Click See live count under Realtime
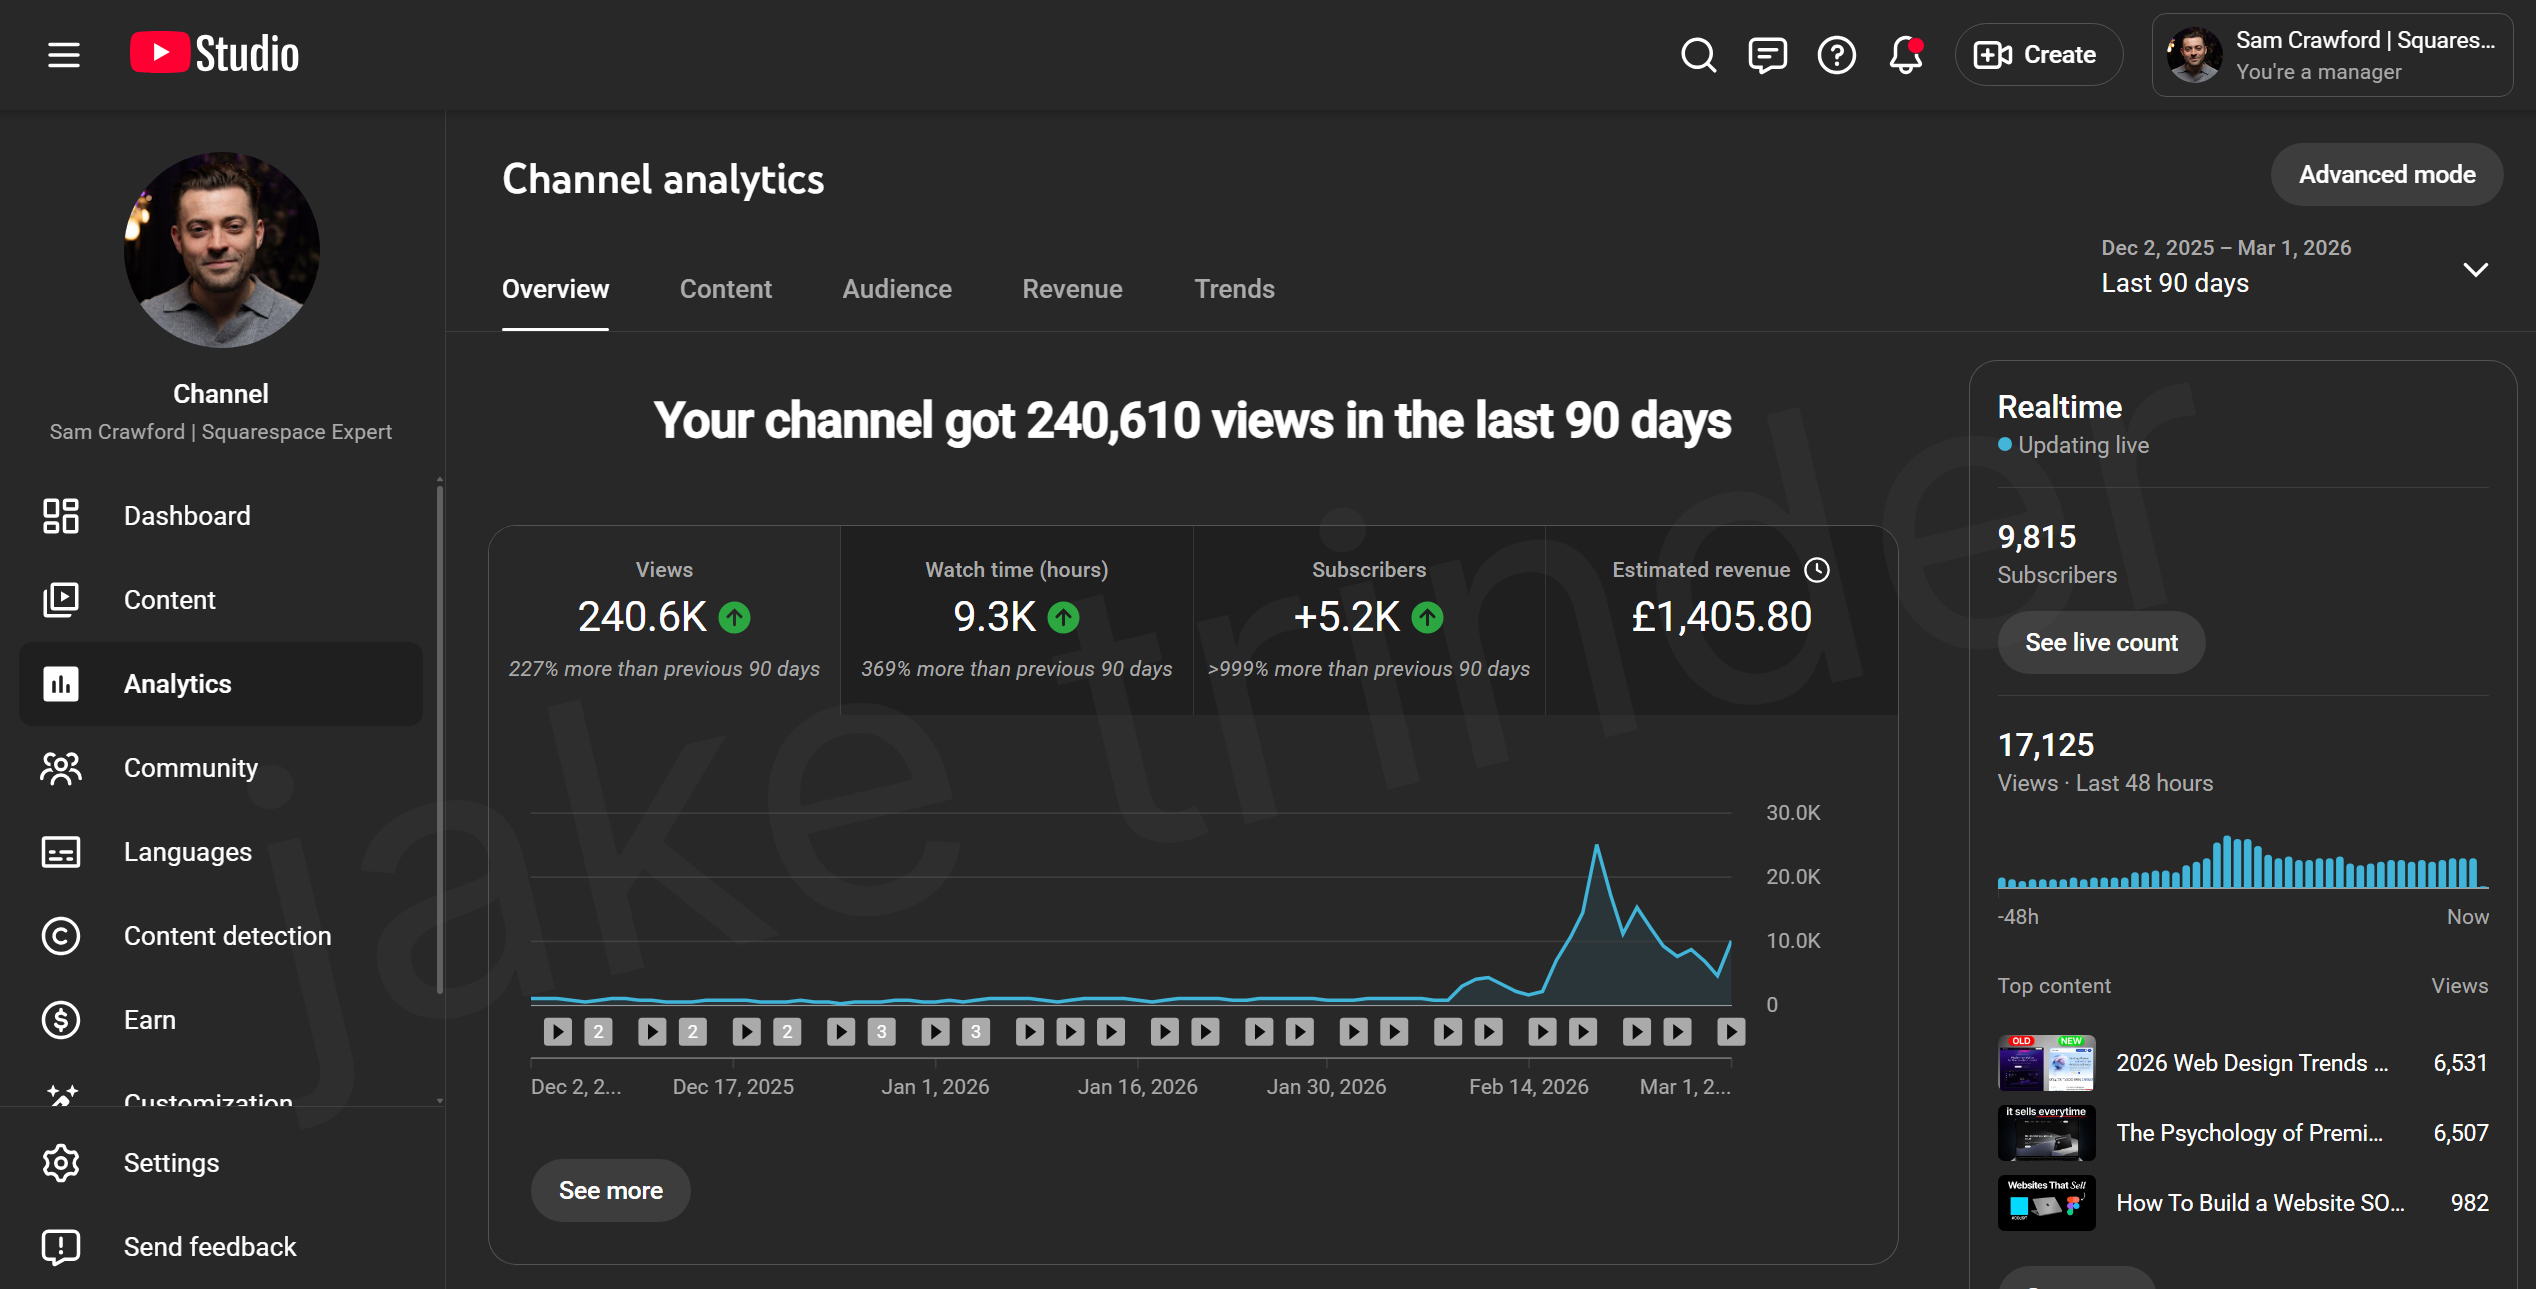Image resolution: width=2536 pixels, height=1289 pixels. coord(2101,642)
